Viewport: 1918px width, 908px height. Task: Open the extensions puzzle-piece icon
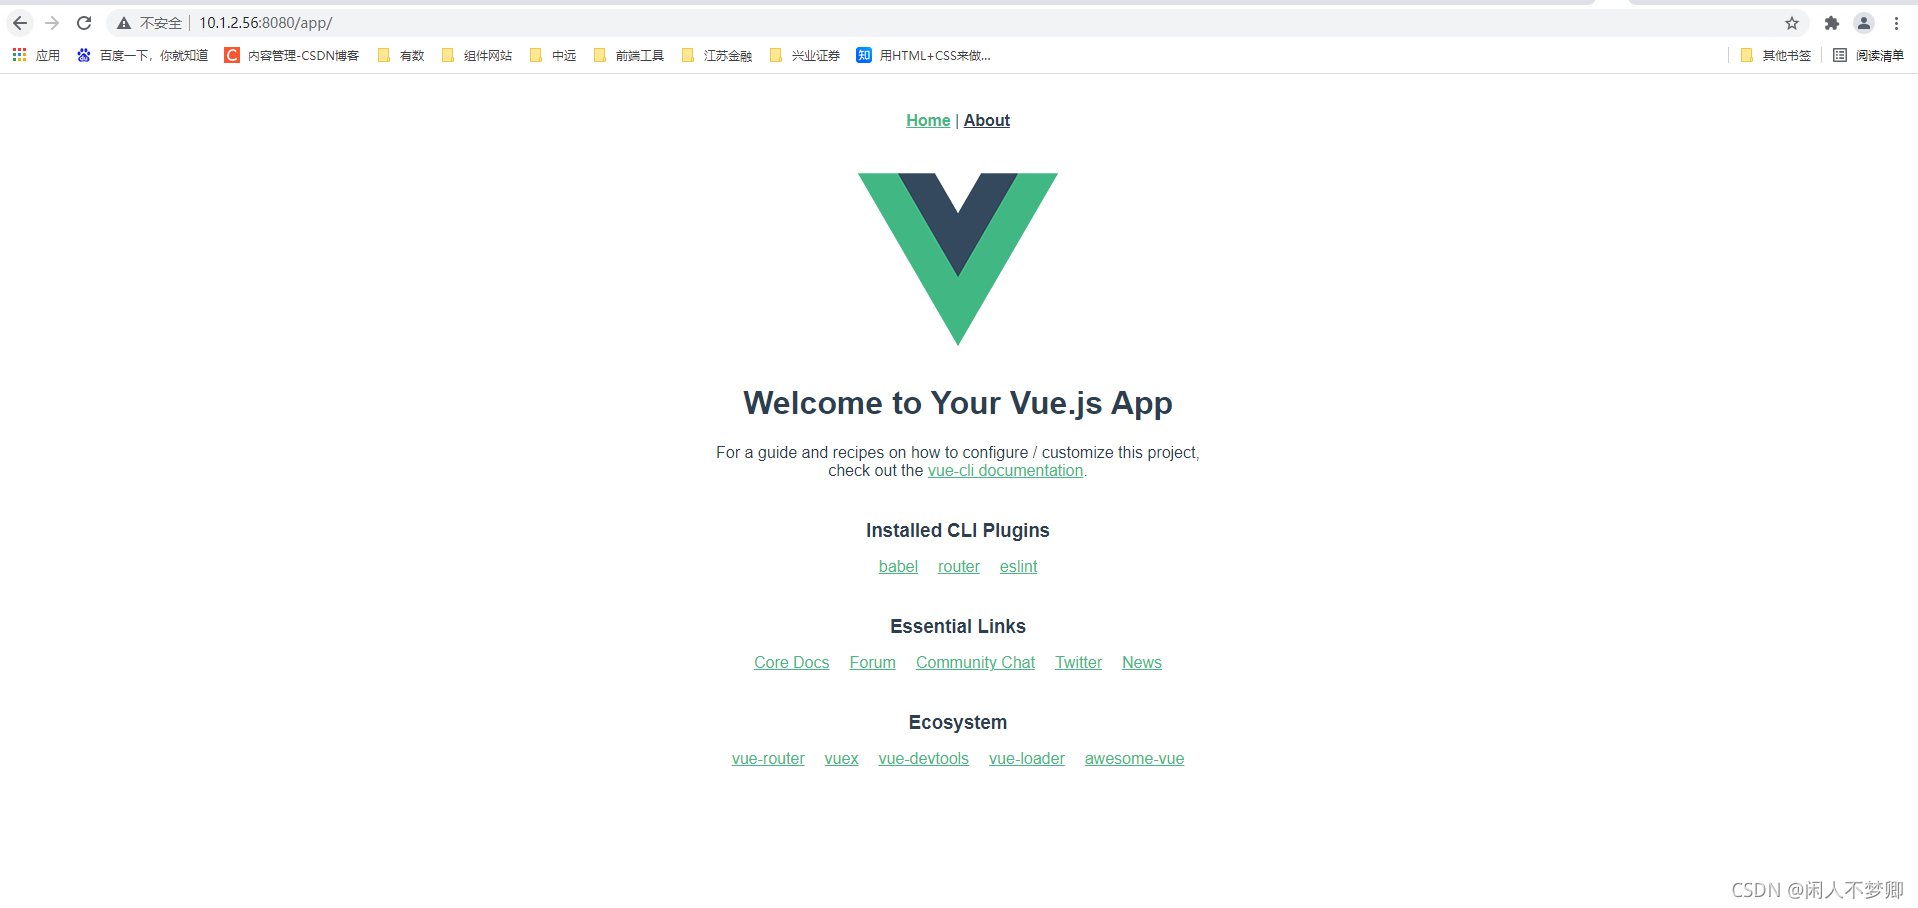tap(1832, 23)
